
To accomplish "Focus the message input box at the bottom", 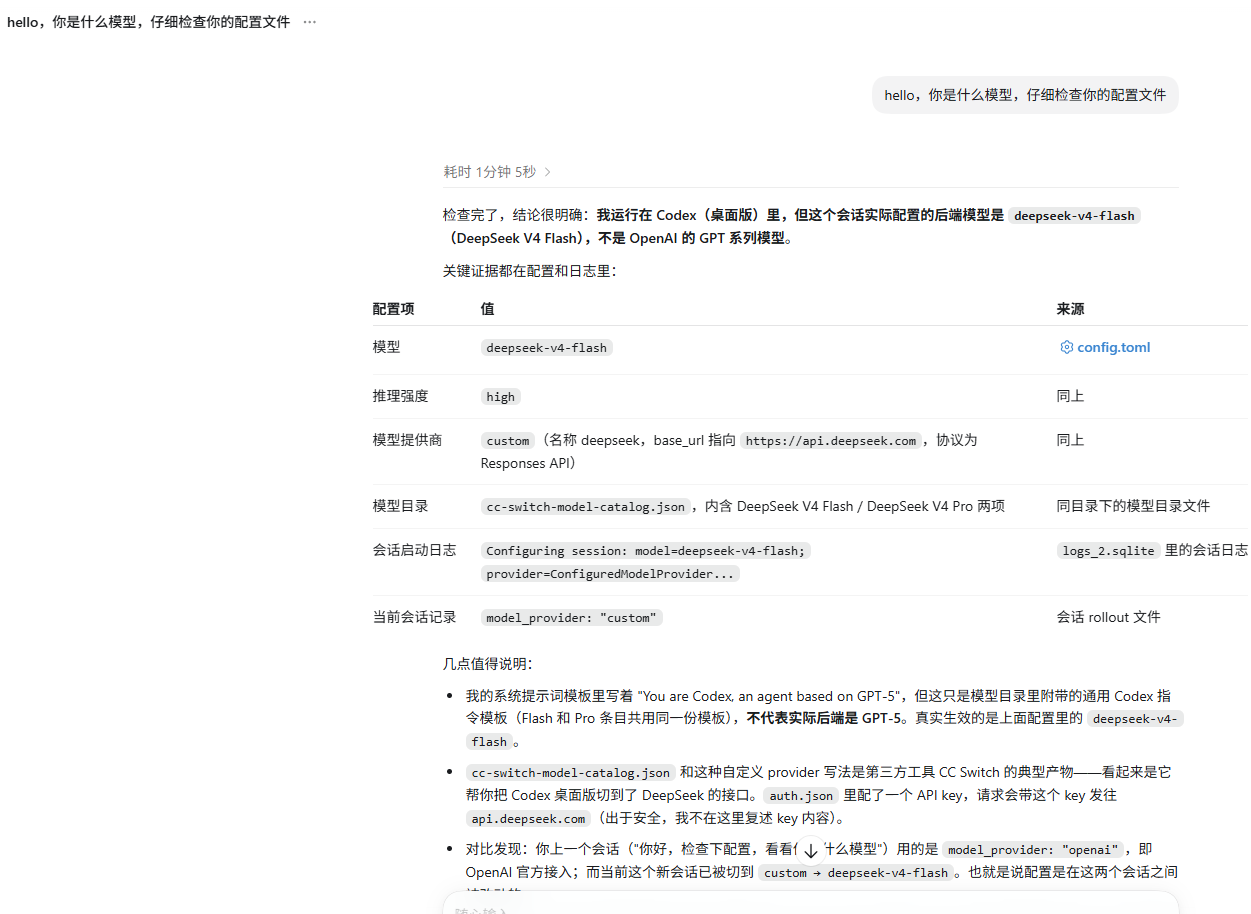I will point(811,904).
